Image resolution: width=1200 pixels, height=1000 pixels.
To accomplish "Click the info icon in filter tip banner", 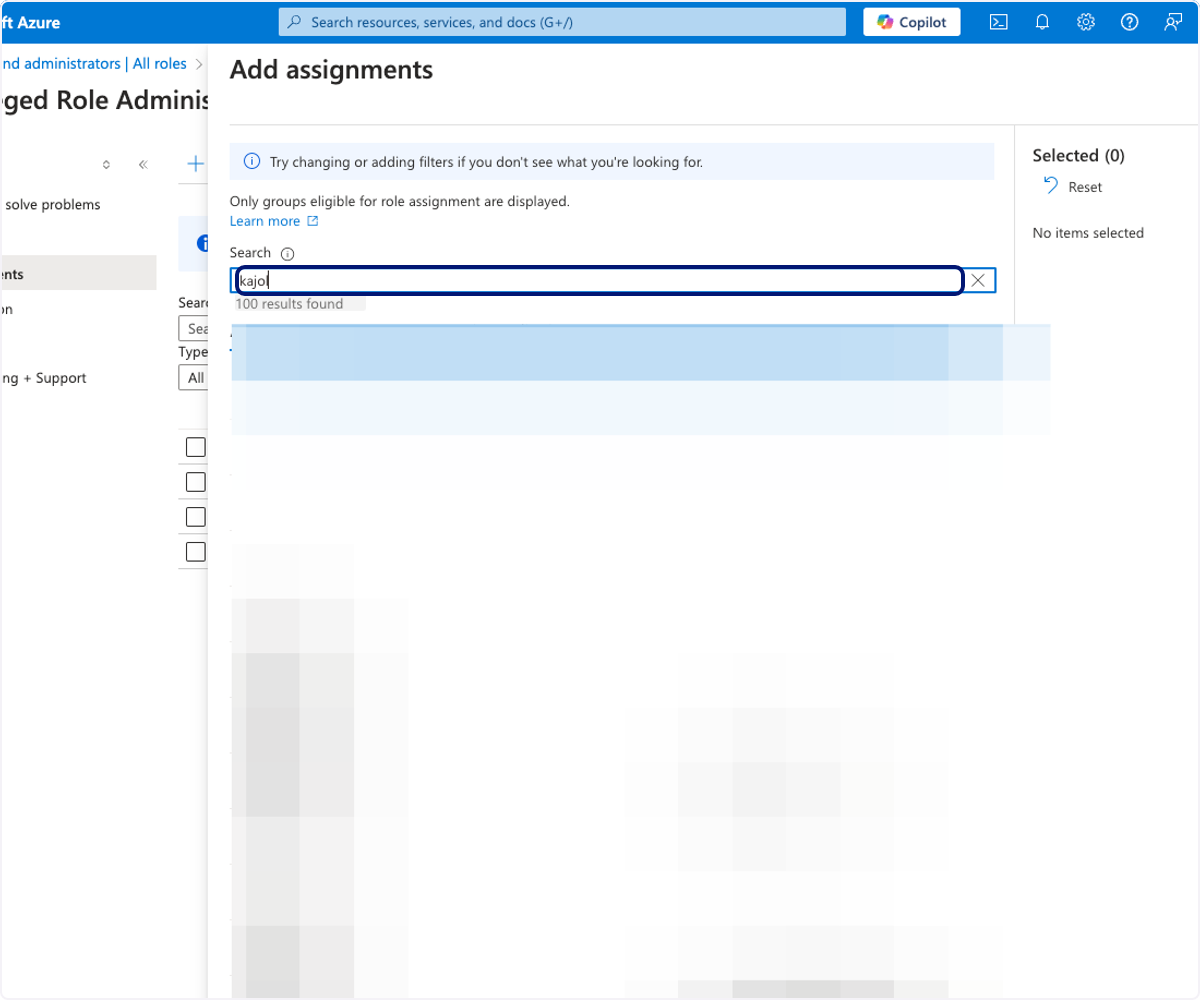I will (x=252, y=161).
